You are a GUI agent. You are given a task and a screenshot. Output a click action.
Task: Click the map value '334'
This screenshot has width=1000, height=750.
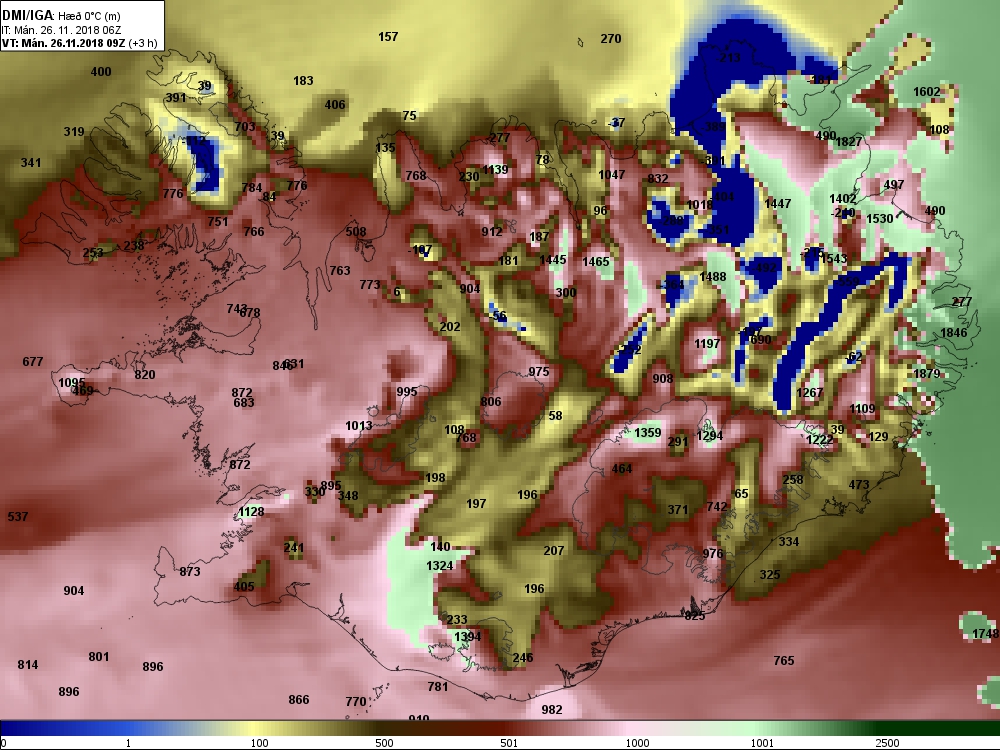click(788, 541)
